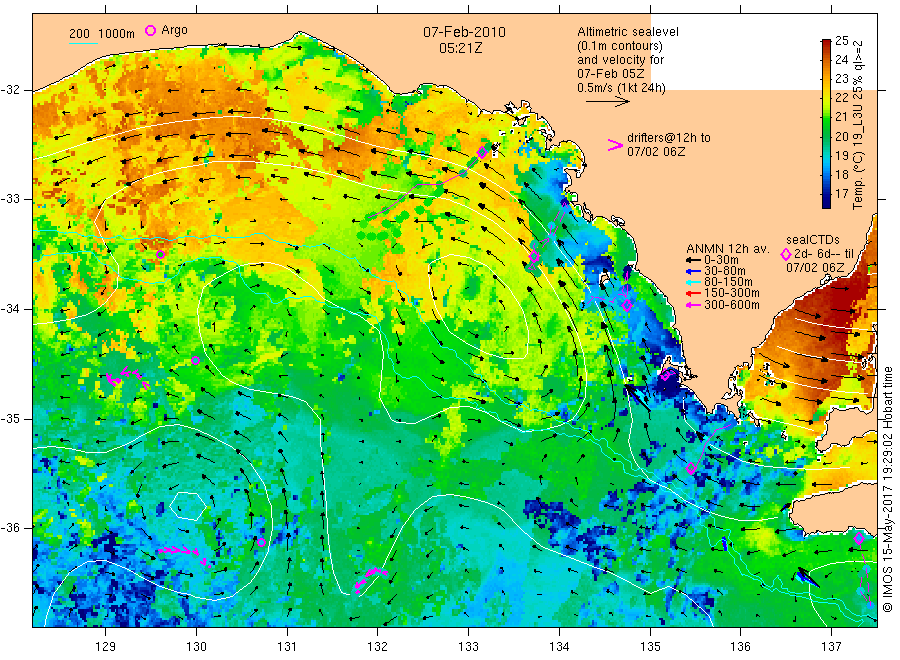Click the 'sealCTDs' legend heading
The width and height of the screenshot is (900, 660).
point(813,240)
